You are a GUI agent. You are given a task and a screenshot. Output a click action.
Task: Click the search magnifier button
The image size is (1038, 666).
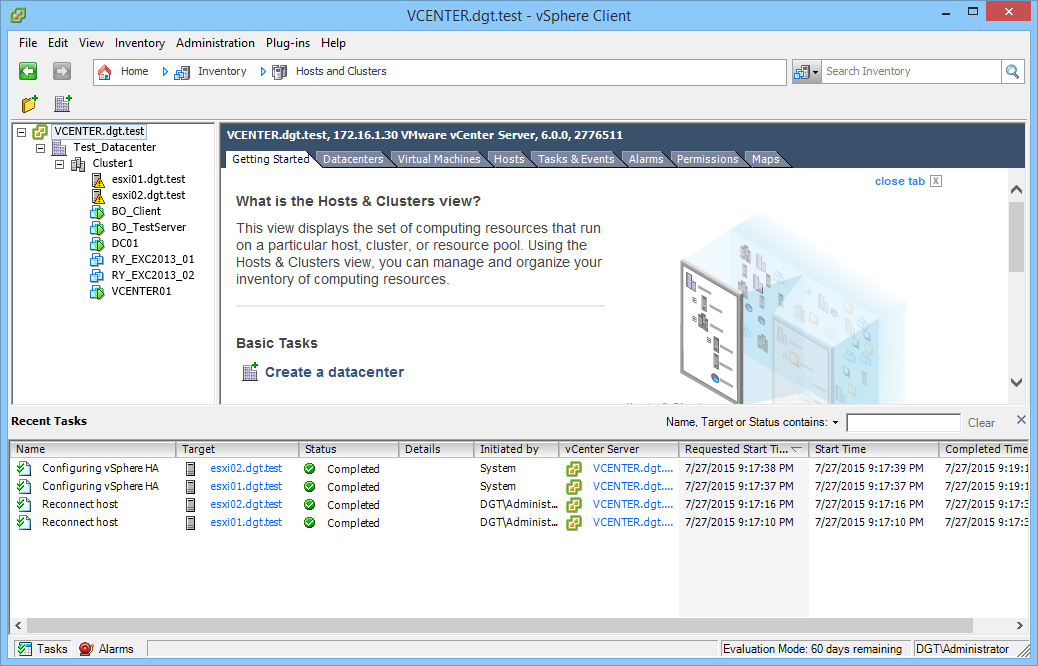coord(1012,71)
